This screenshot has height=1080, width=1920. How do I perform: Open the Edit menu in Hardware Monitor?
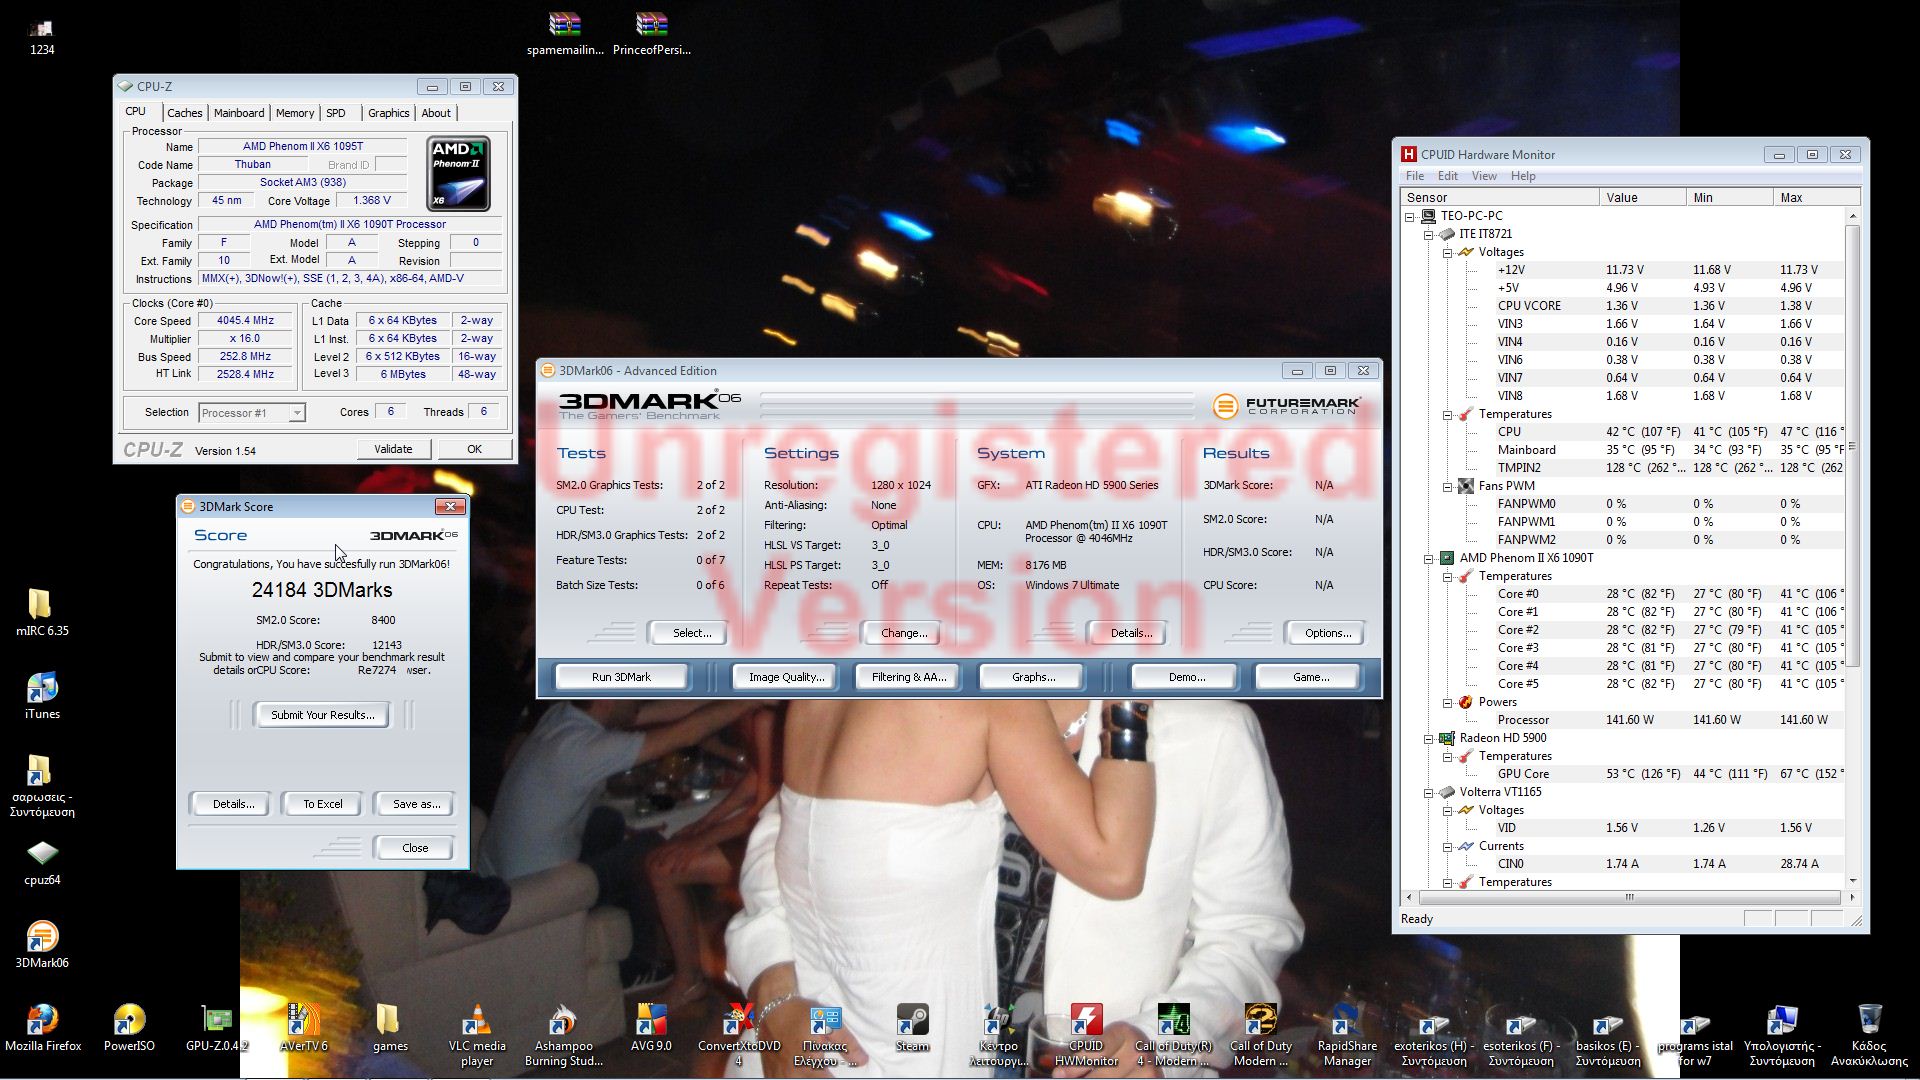click(x=1447, y=176)
